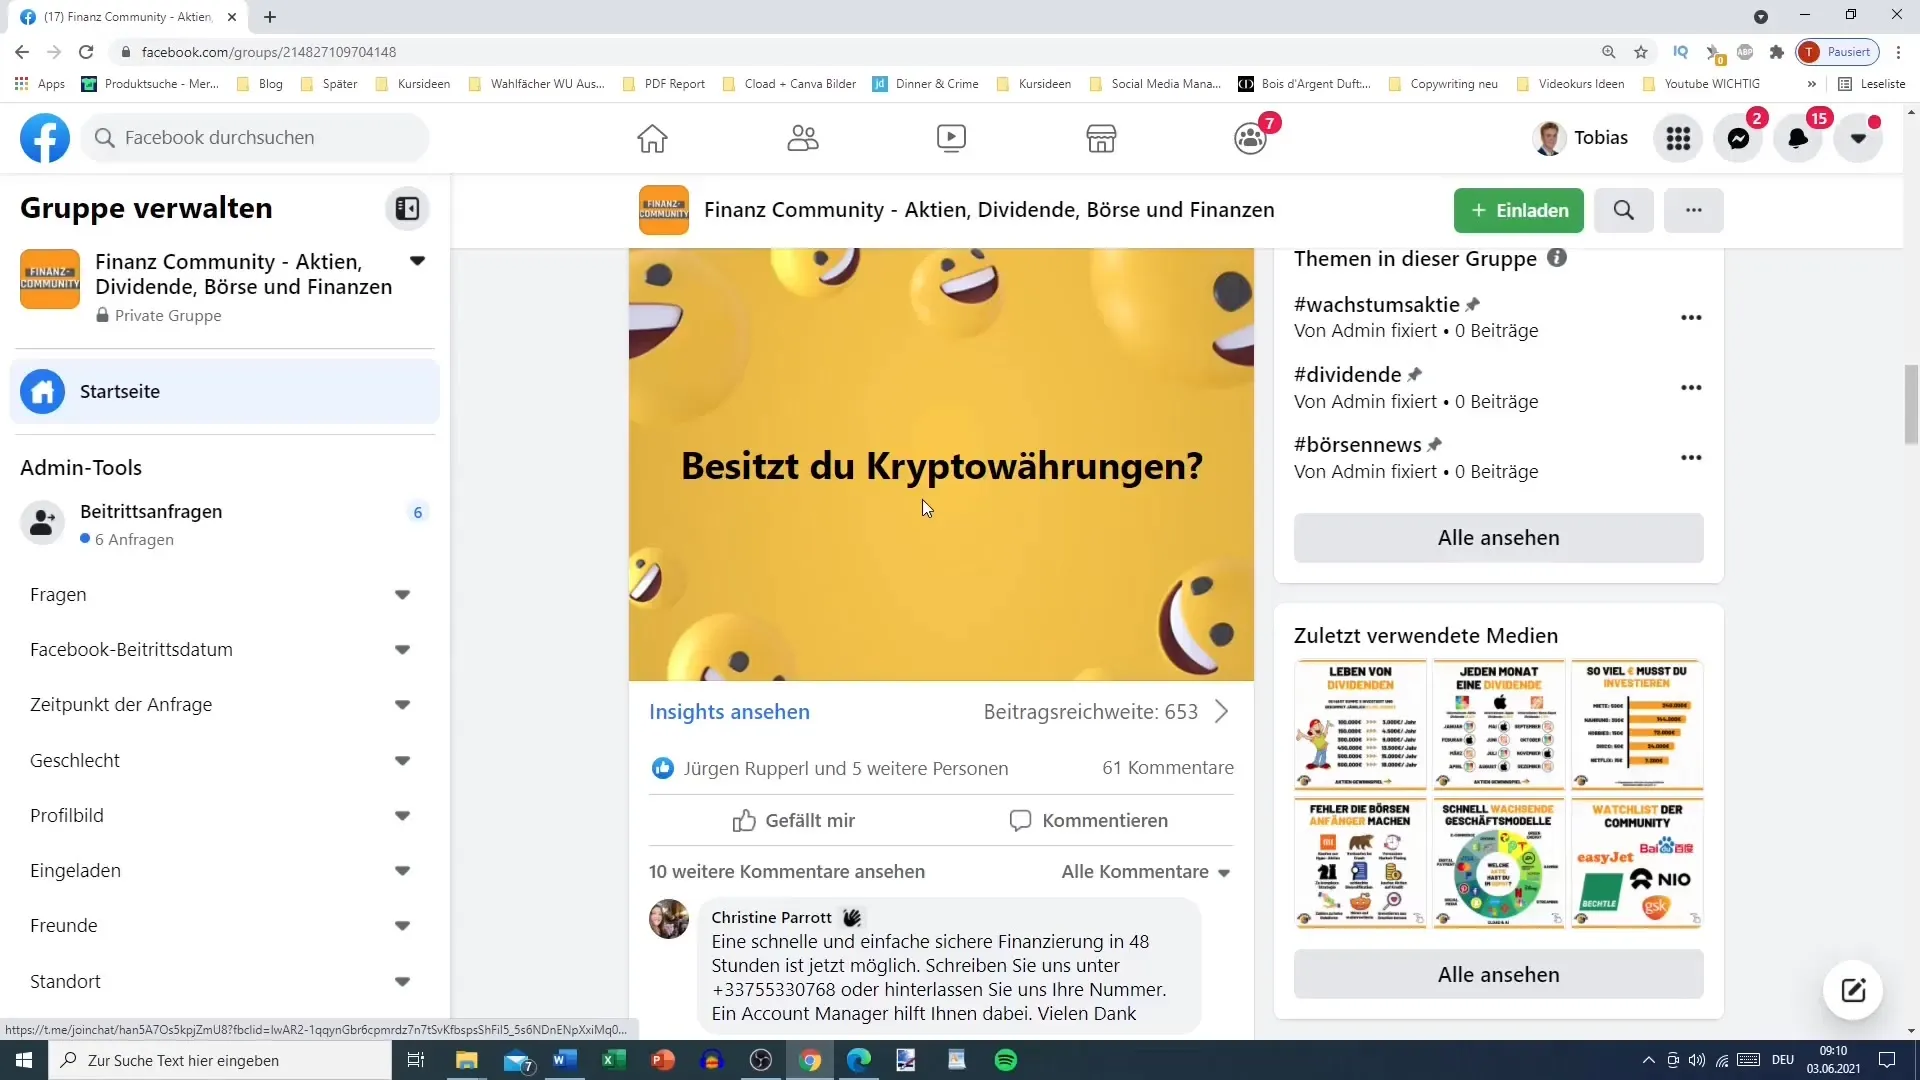Open Excel from the taskbar
1920x1080 pixels.
point(614,1060)
